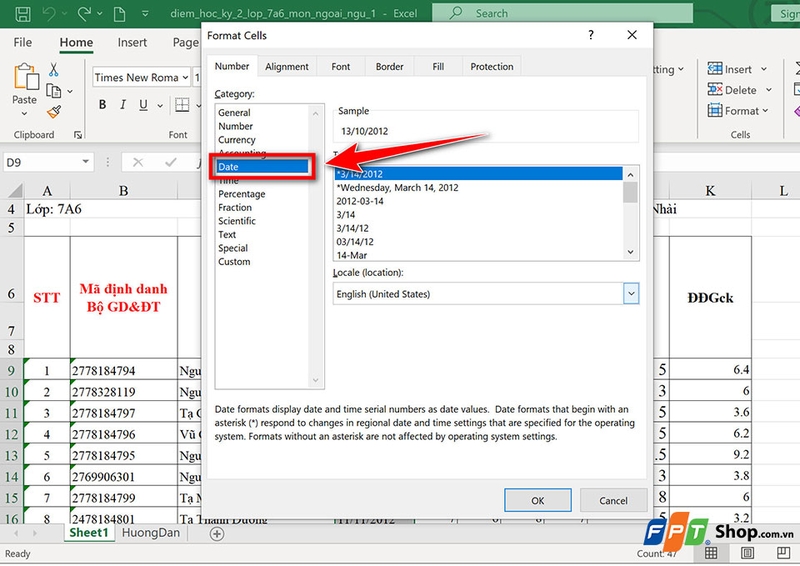Open the Locale English (United States) dropdown
The image size is (800, 566).
click(x=631, y=293)
